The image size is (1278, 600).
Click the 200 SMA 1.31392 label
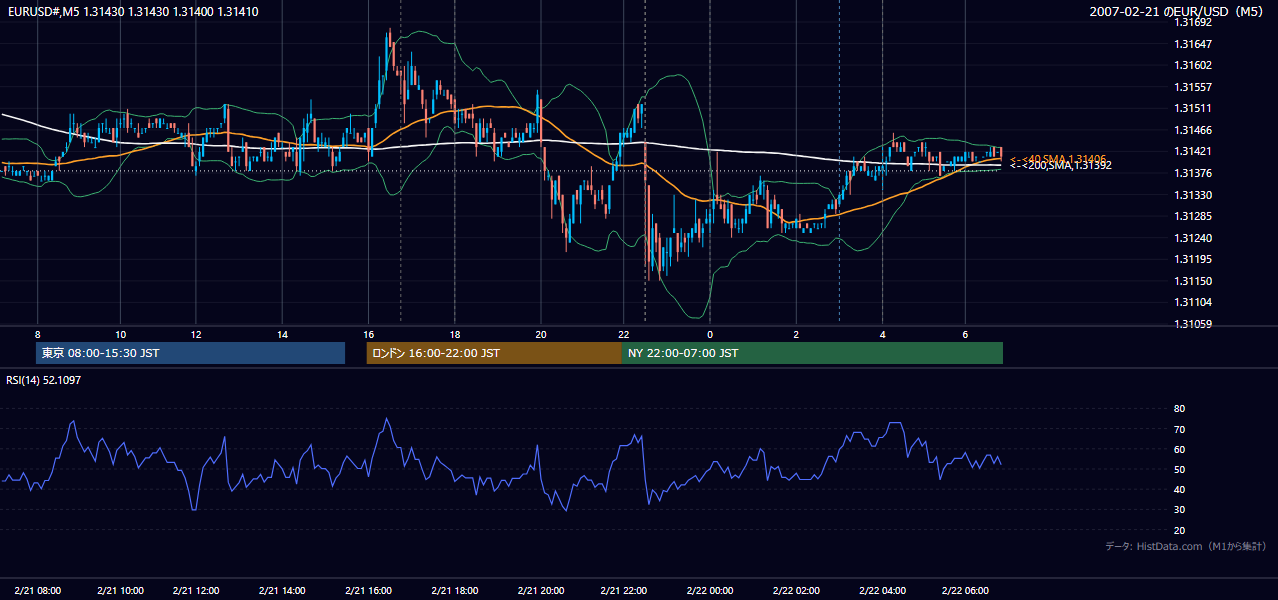(1061, 166)
